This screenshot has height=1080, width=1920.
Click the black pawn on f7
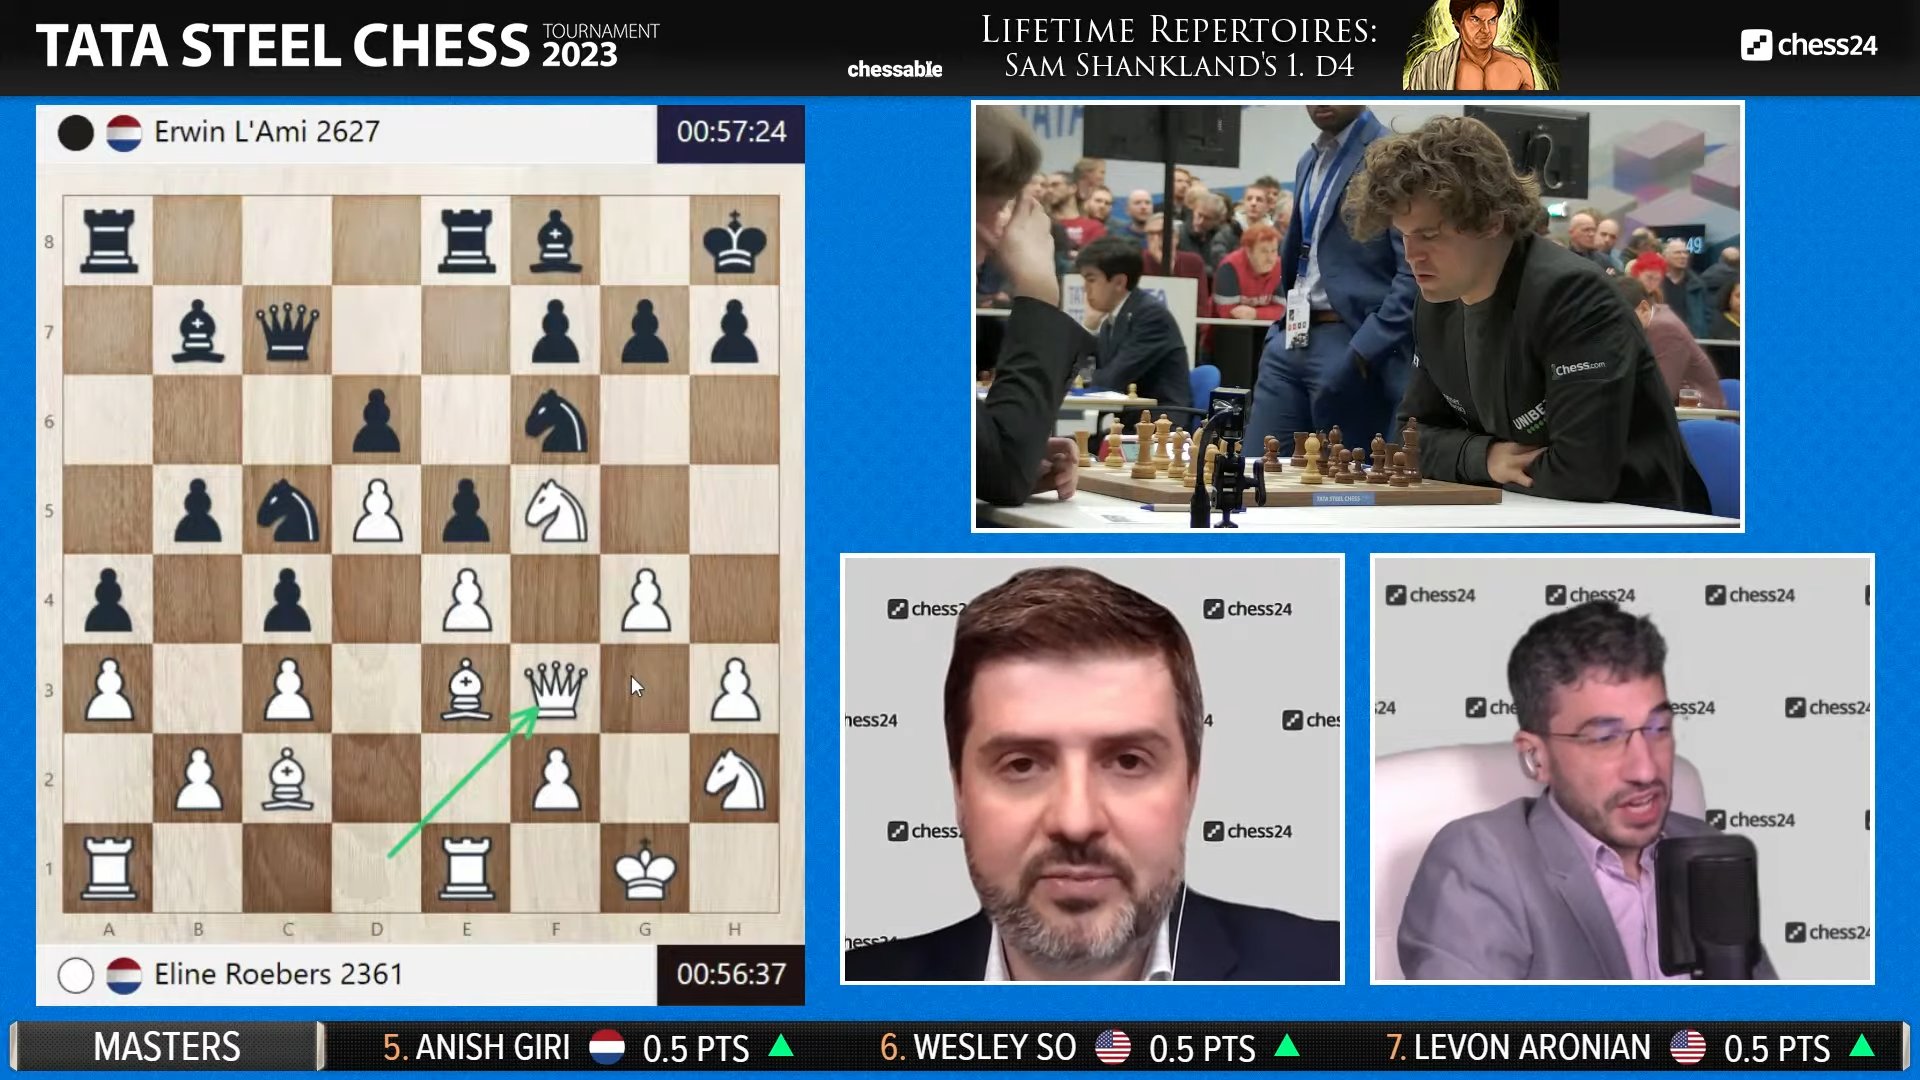pyautogui.click(x=555, y=331)
